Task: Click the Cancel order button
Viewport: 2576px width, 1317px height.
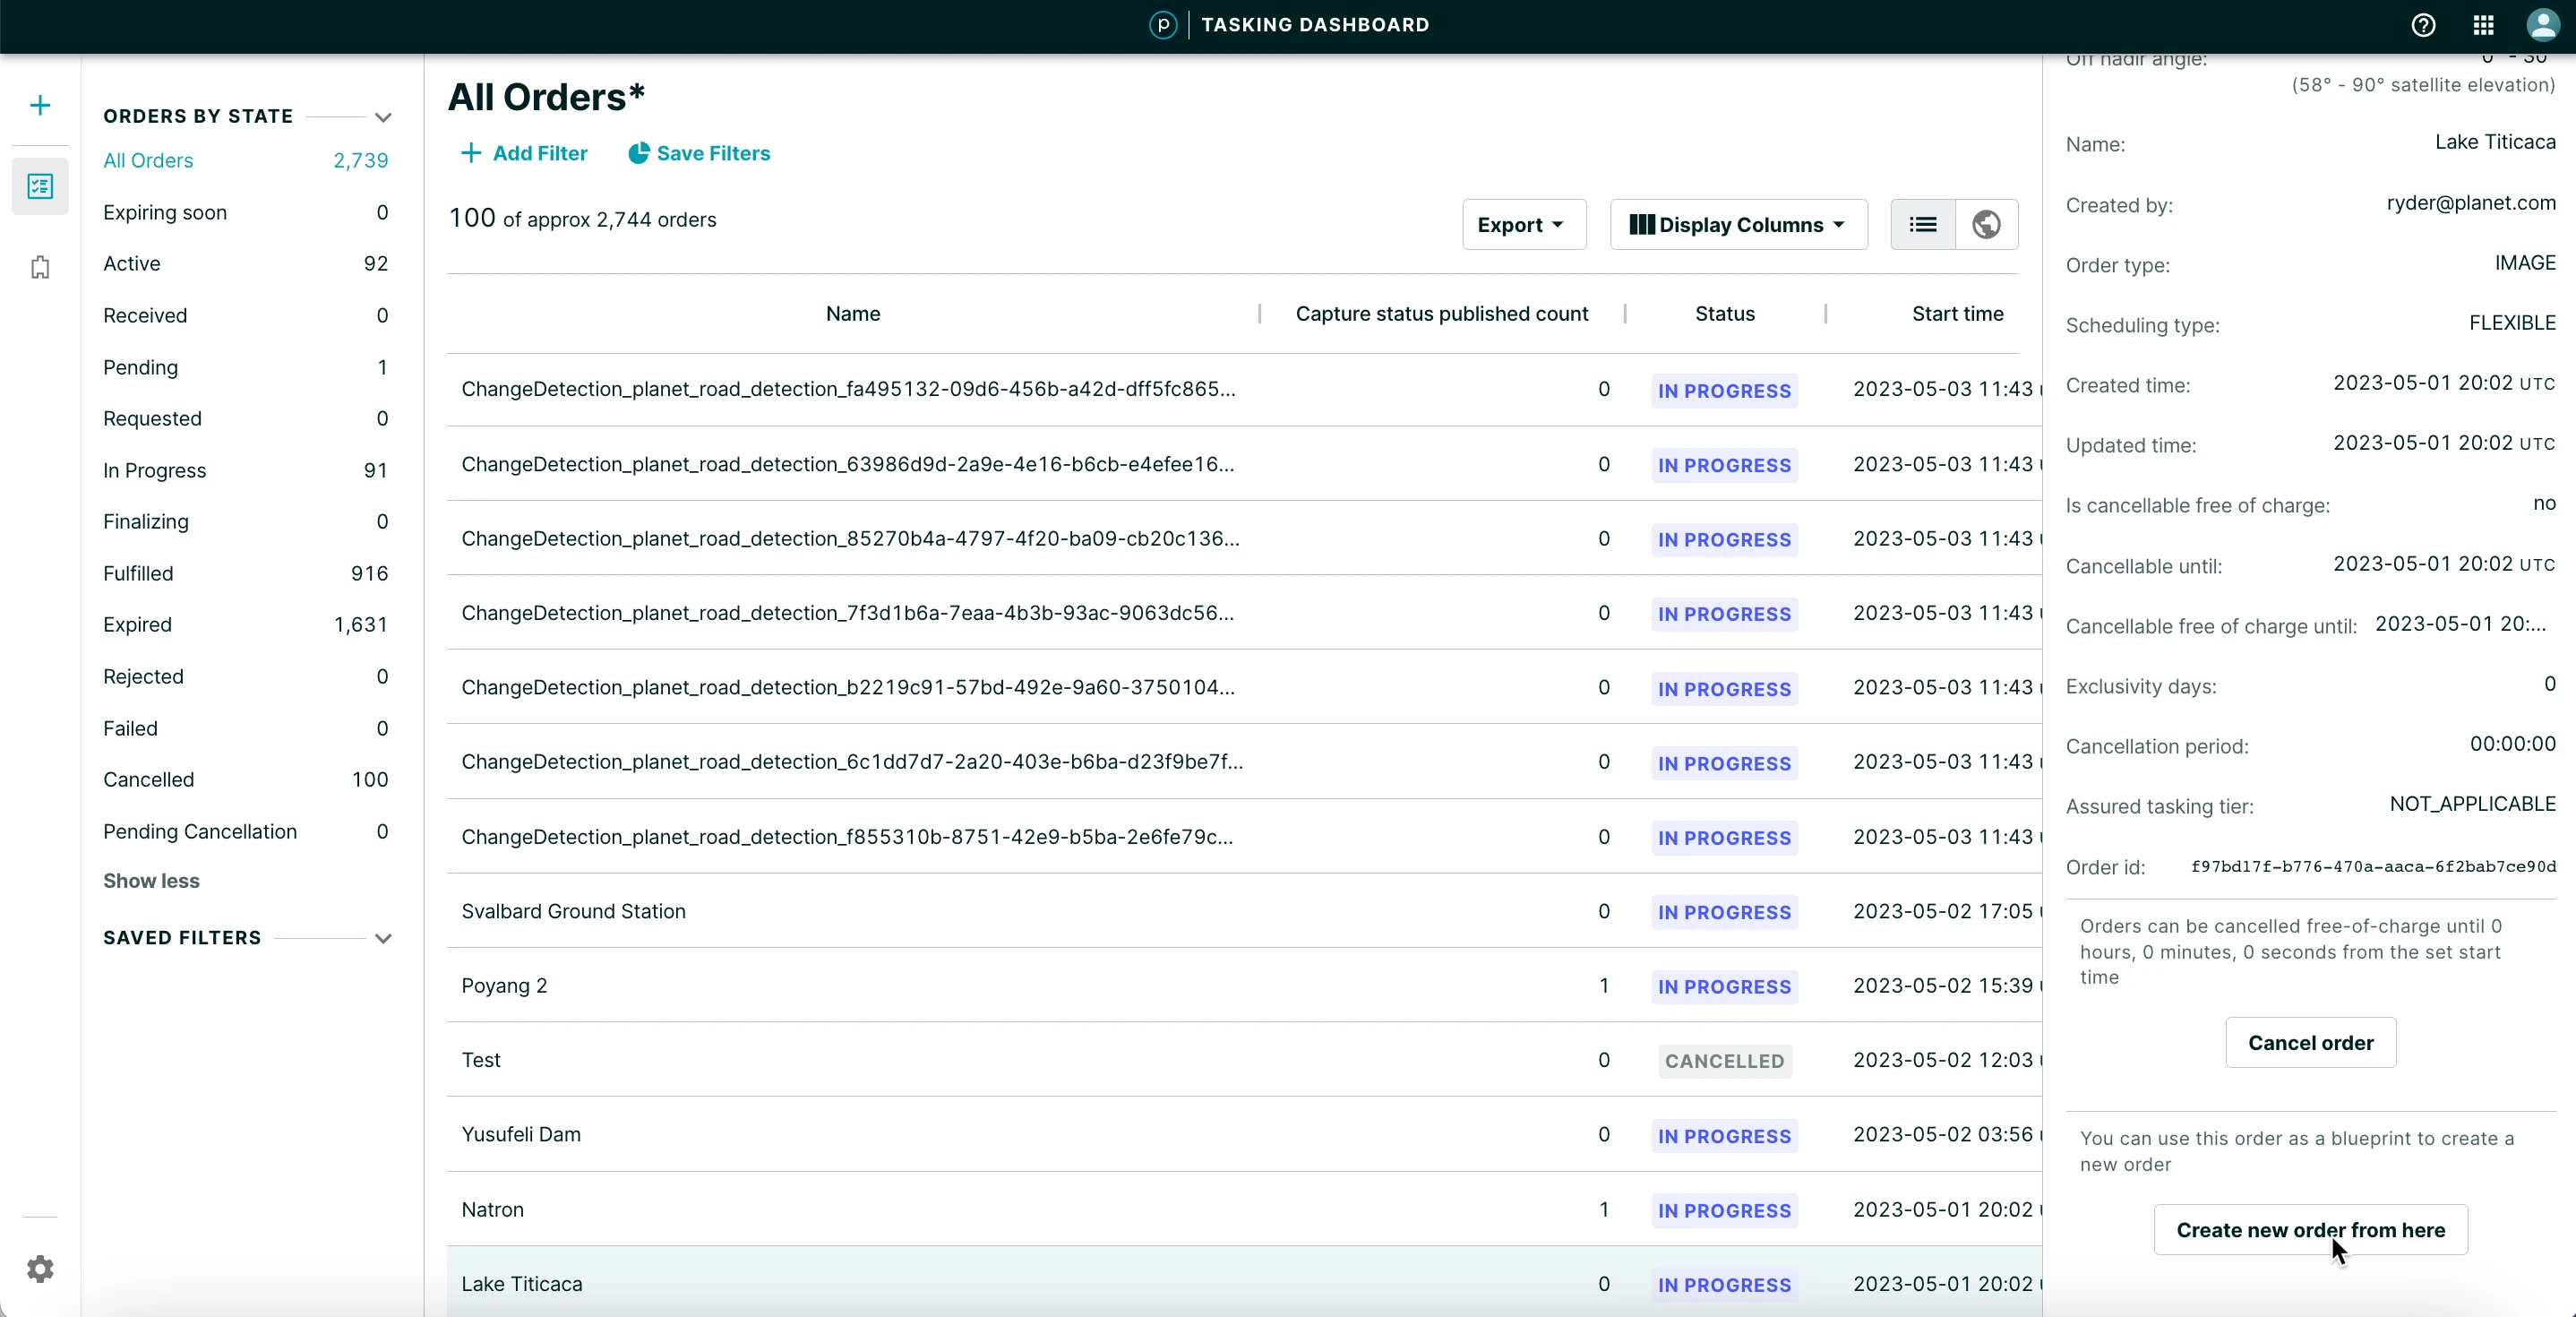Action: coord(2310,1042)
